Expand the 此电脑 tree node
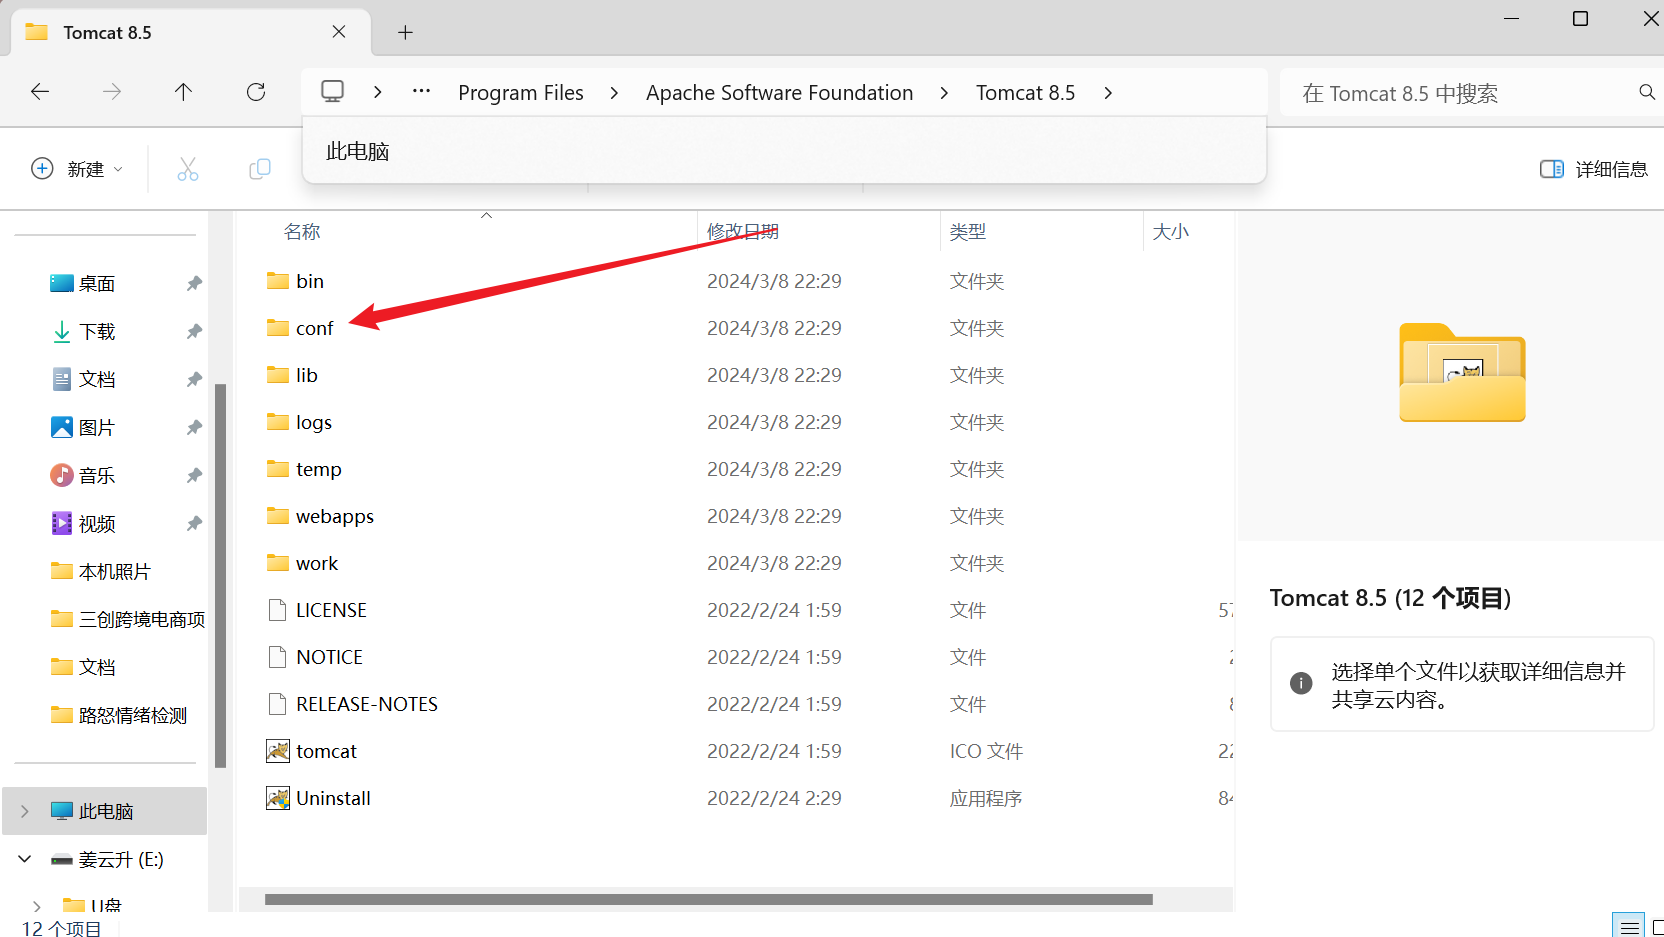This screenshot has width=1664, height=937. (25, 811)
